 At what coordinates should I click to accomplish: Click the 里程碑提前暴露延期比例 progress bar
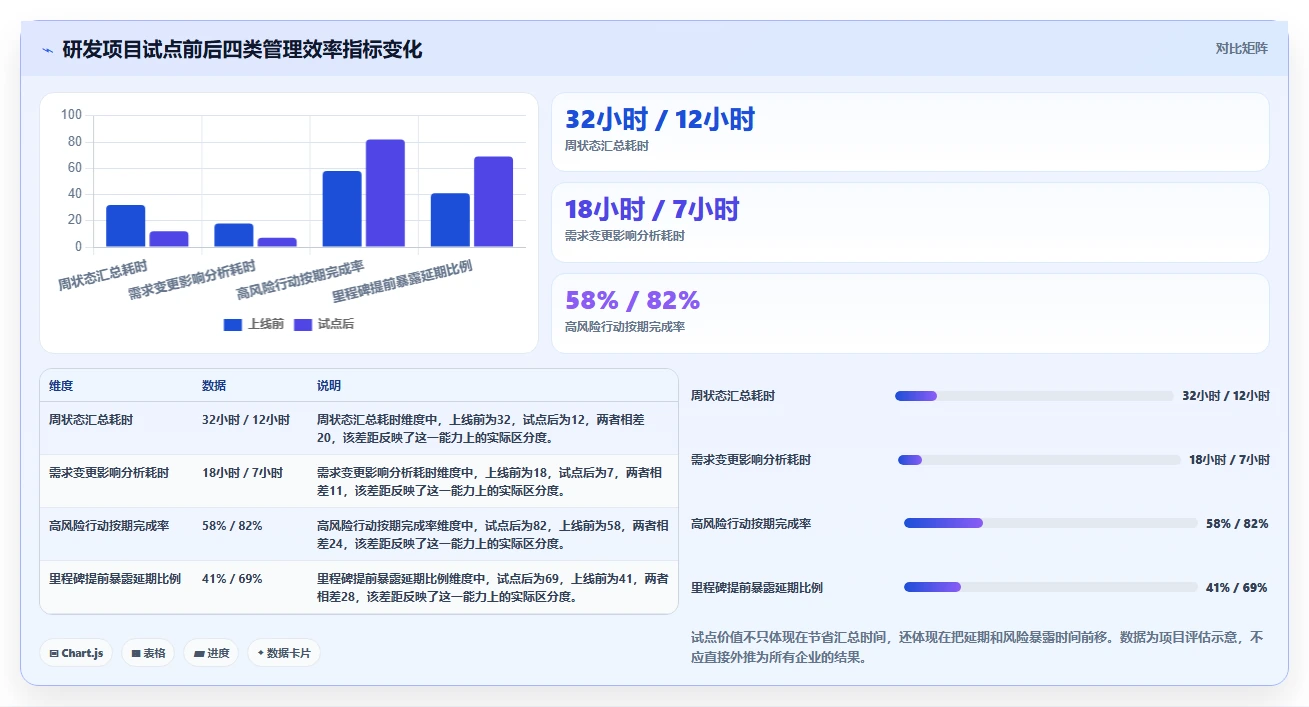click(1050, 587)
